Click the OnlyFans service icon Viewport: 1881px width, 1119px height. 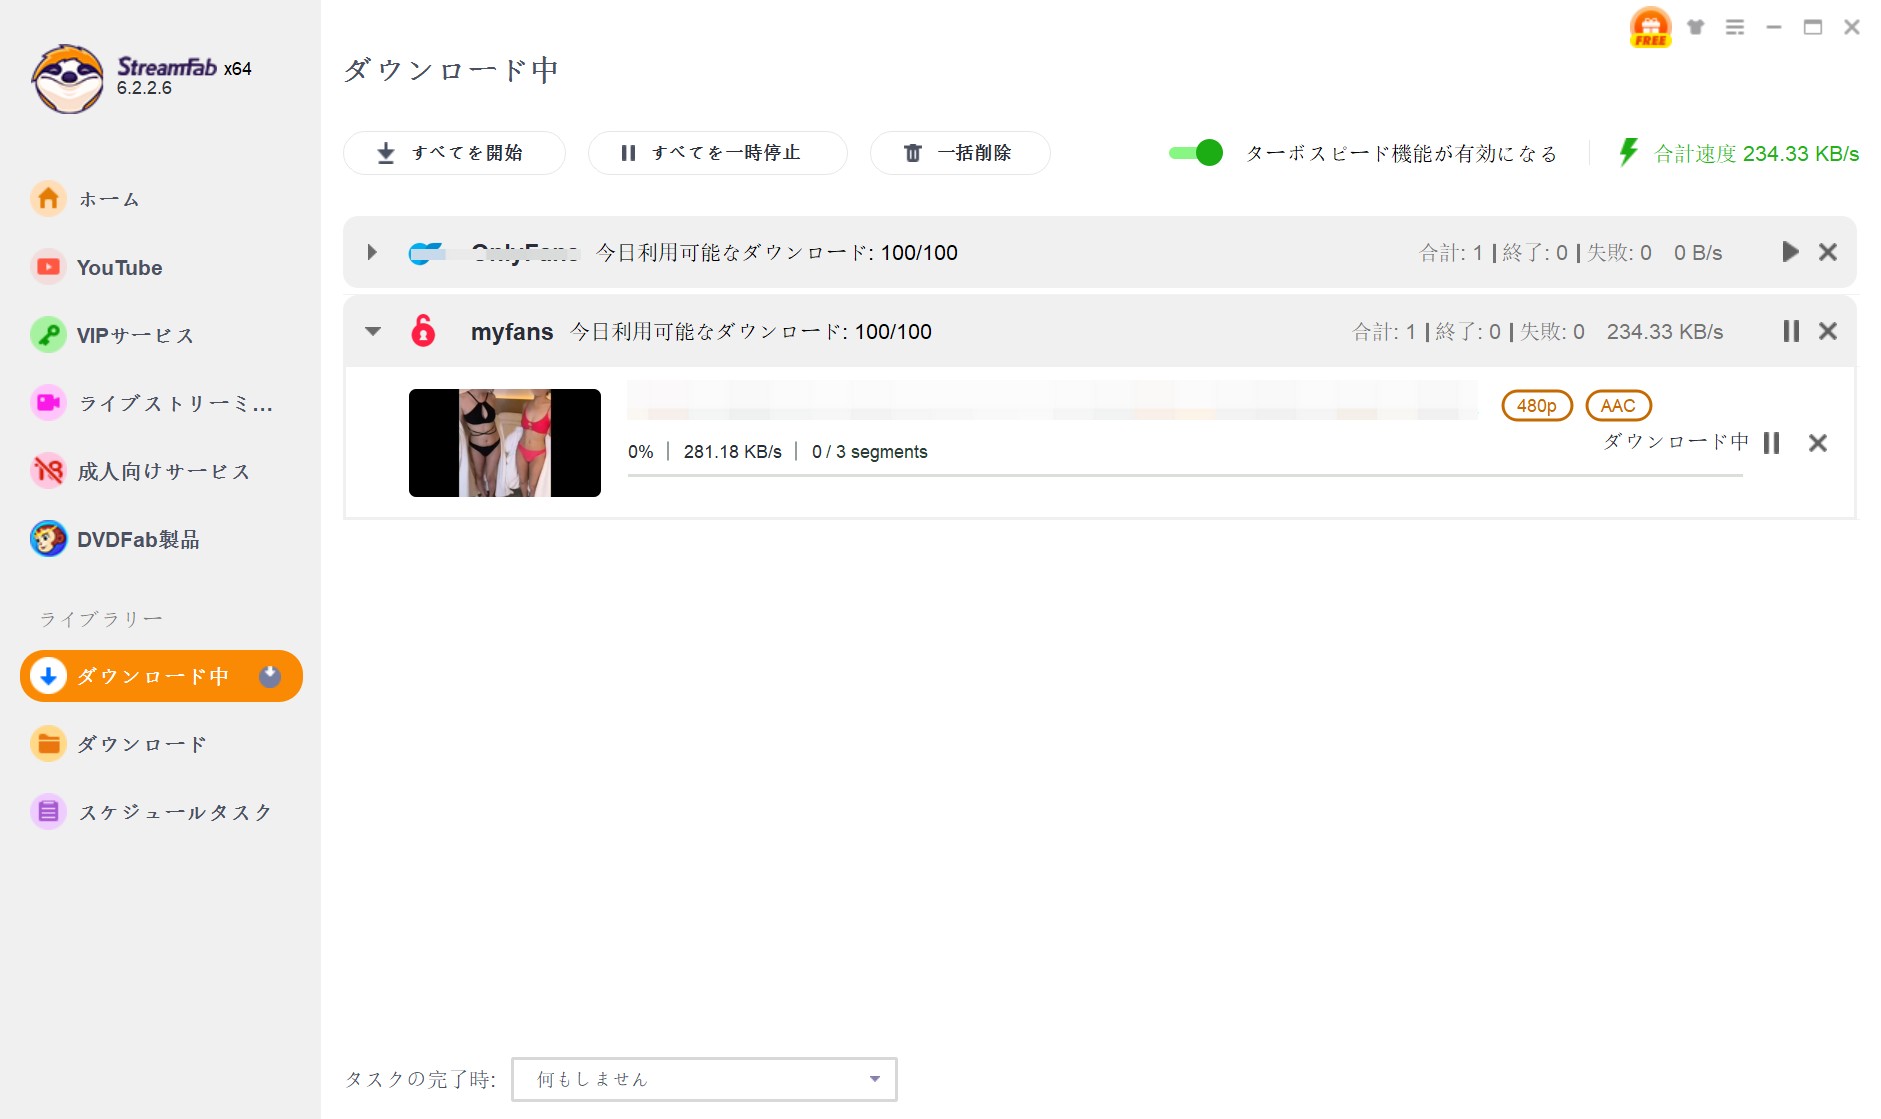pyautogui.click(x=427, y=253)
